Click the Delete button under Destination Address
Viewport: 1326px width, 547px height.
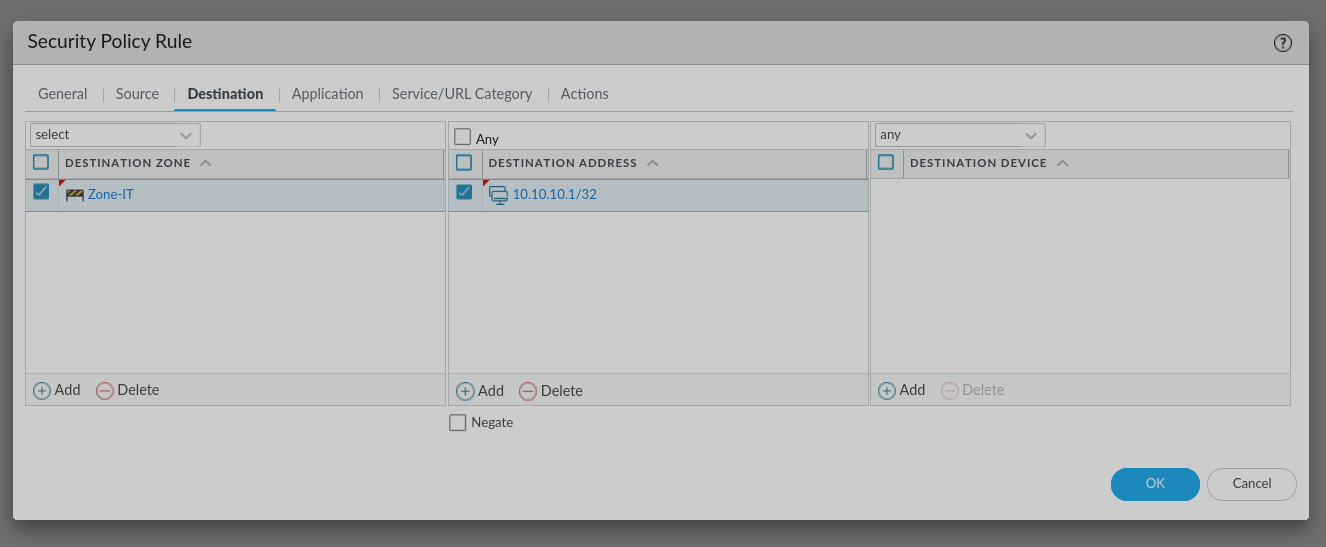coord(551,391)
